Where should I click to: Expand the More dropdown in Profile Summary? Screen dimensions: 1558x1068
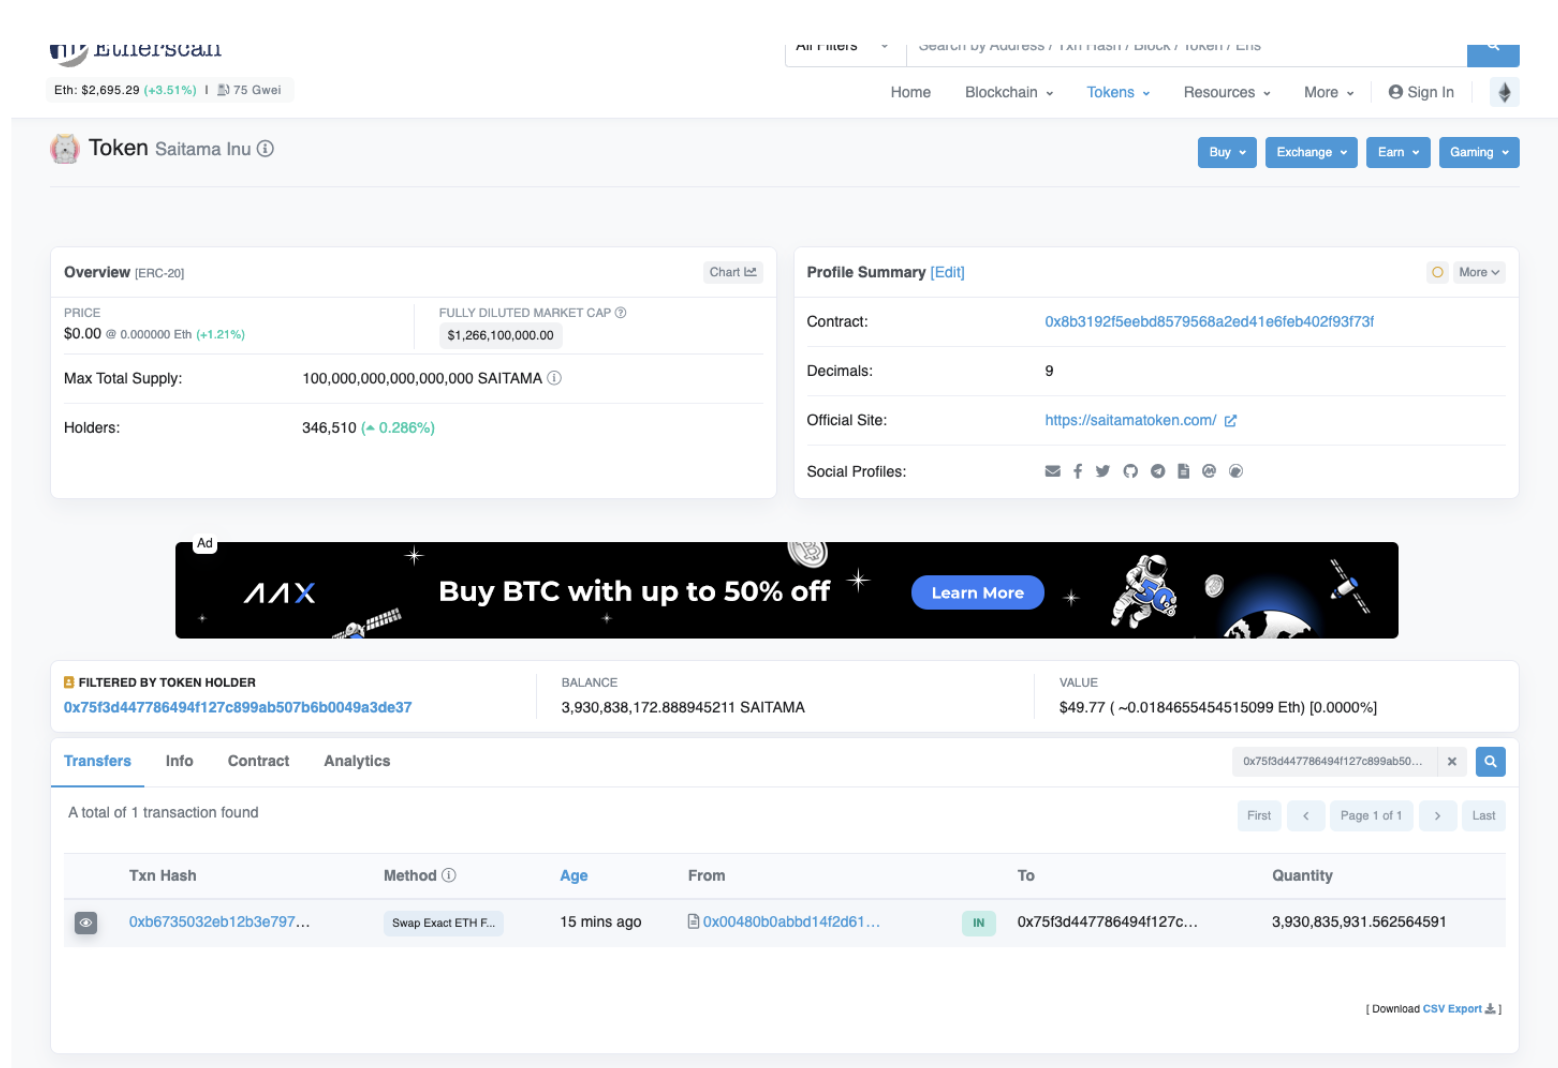(x=1479, y=272)
